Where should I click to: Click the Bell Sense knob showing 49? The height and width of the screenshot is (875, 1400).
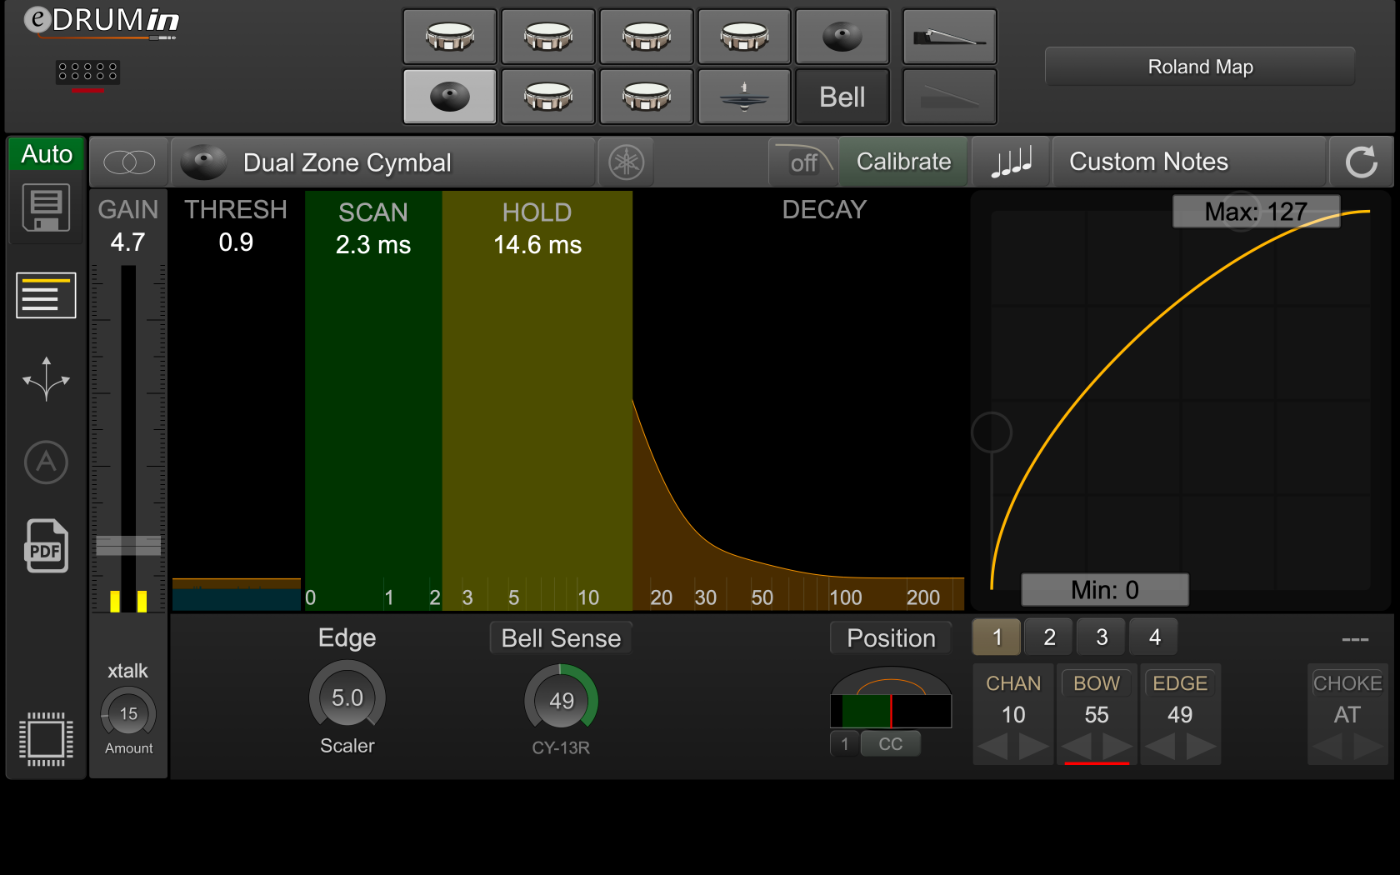point(561,701)
